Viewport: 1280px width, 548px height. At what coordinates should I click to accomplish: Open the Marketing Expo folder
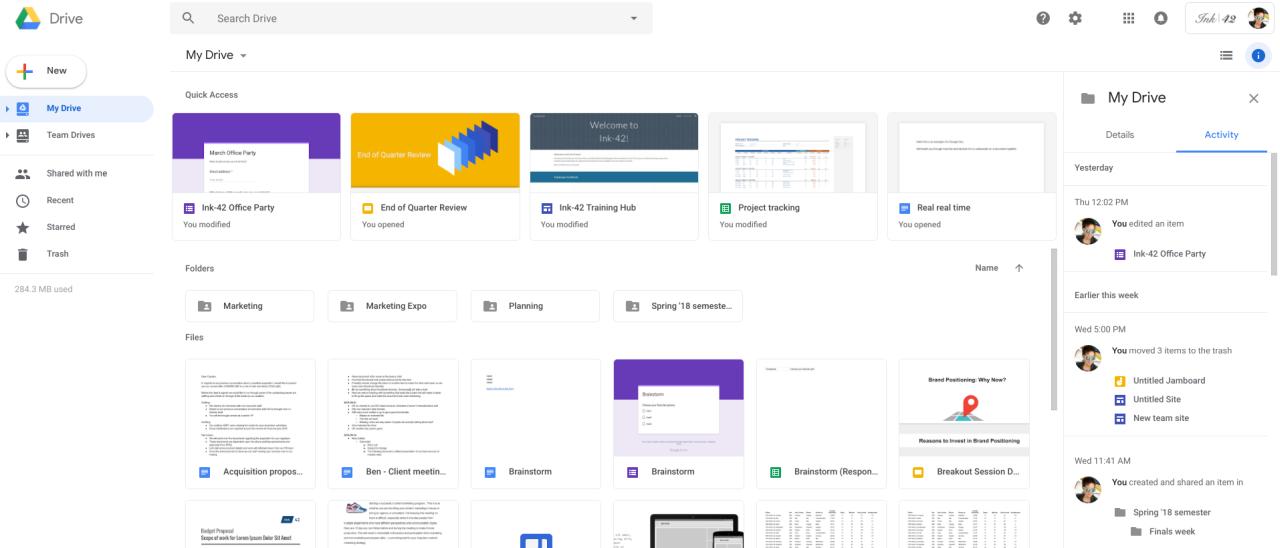coord(393,306)
